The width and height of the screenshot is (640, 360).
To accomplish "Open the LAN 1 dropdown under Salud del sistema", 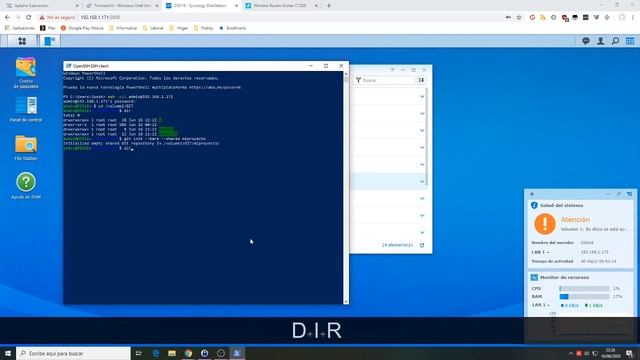I will [x=540, y=252].
